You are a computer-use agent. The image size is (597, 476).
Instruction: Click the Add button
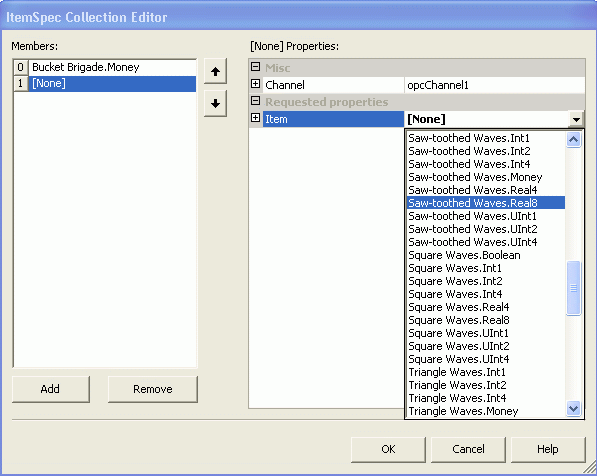pos(51,389)
